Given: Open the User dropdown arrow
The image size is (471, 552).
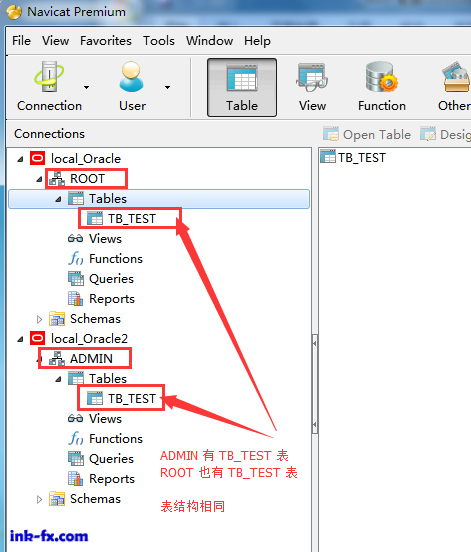Looking at the screenshot, I should (x=168, y=87).
